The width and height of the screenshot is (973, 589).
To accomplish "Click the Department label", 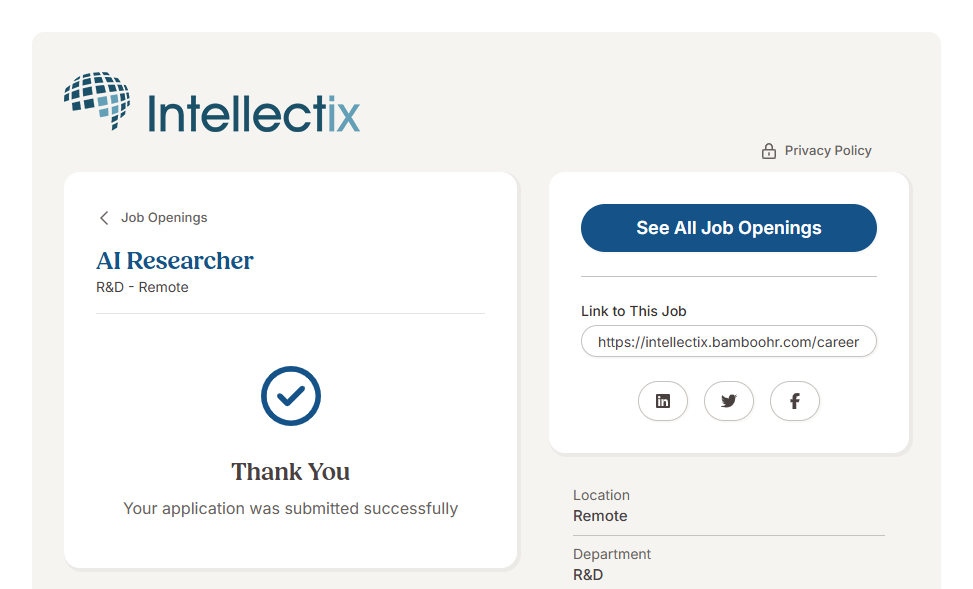I will (x=612, y=554).
